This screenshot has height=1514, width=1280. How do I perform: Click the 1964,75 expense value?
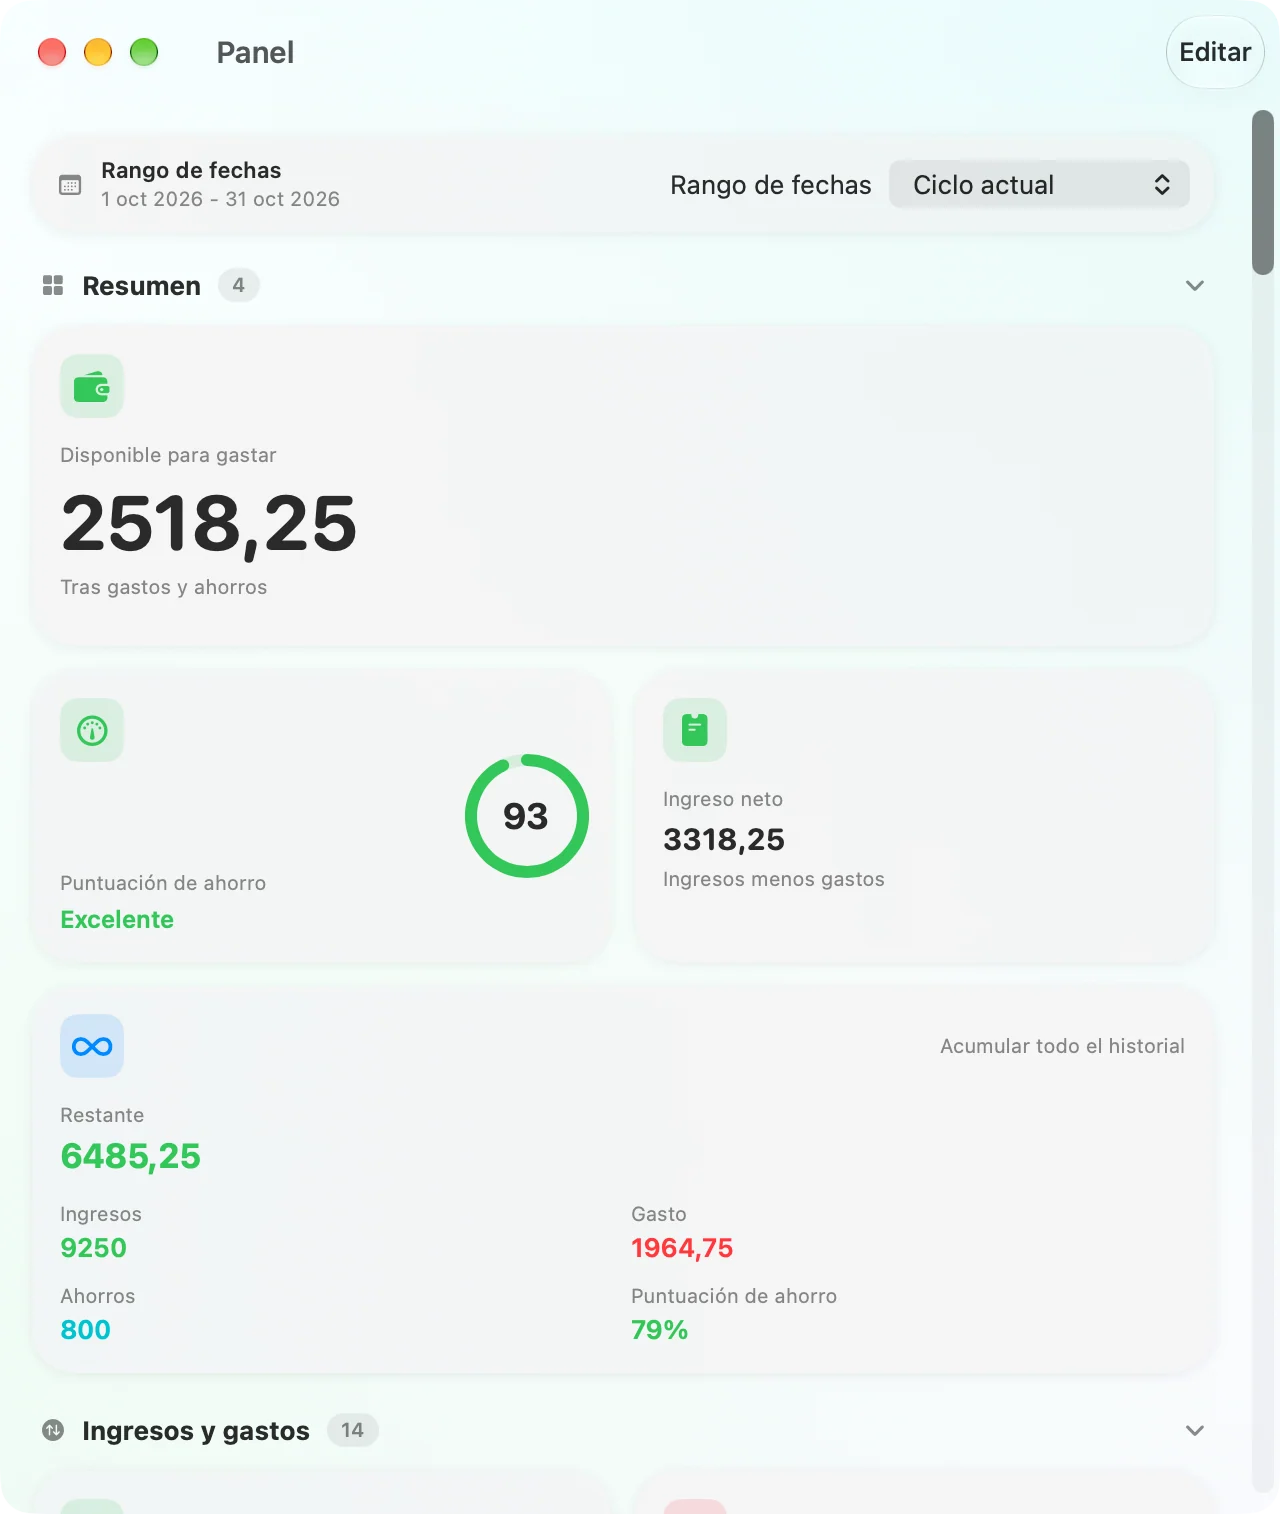click(682, 1248)
